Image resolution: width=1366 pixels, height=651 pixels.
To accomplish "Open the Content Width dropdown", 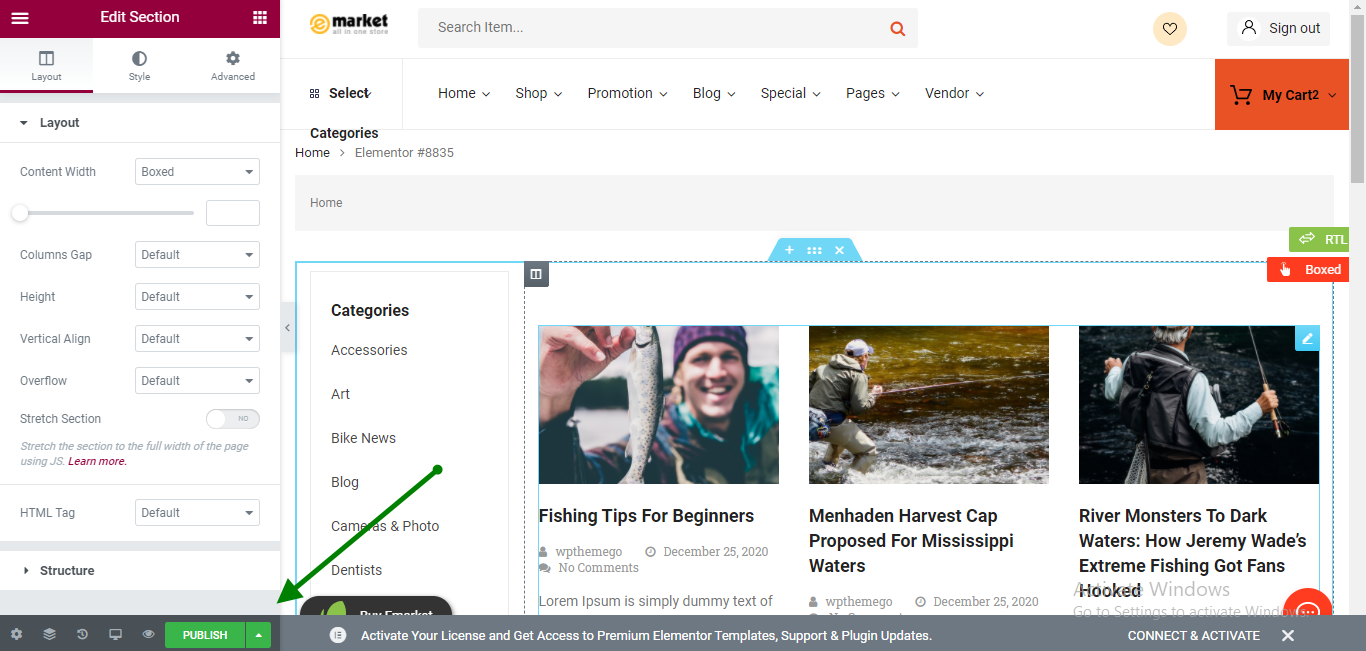I will pyautogui.click(x=197, y=172).
